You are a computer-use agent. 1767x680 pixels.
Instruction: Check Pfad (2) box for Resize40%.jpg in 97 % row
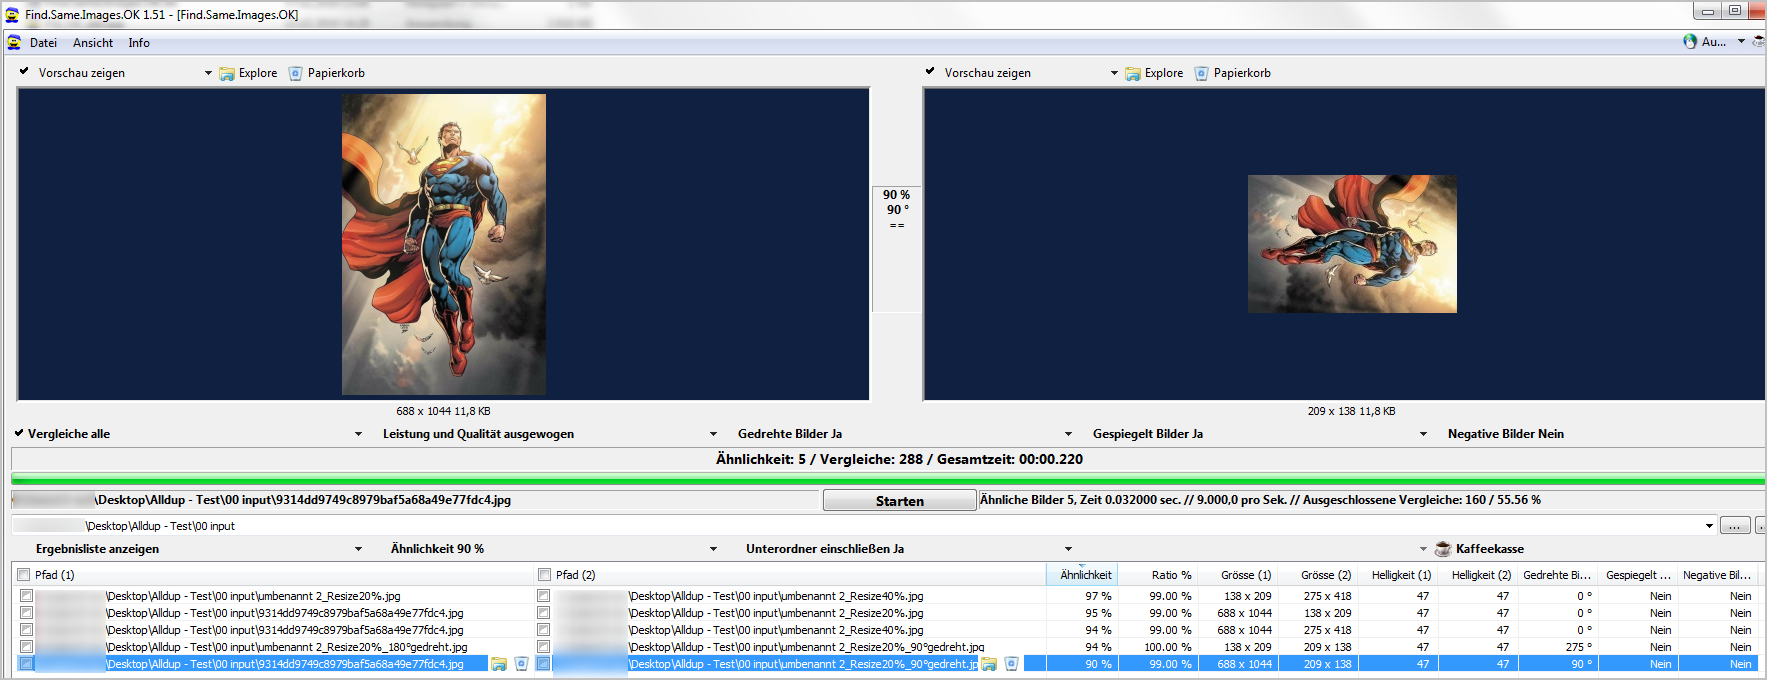tap(544, 596)
